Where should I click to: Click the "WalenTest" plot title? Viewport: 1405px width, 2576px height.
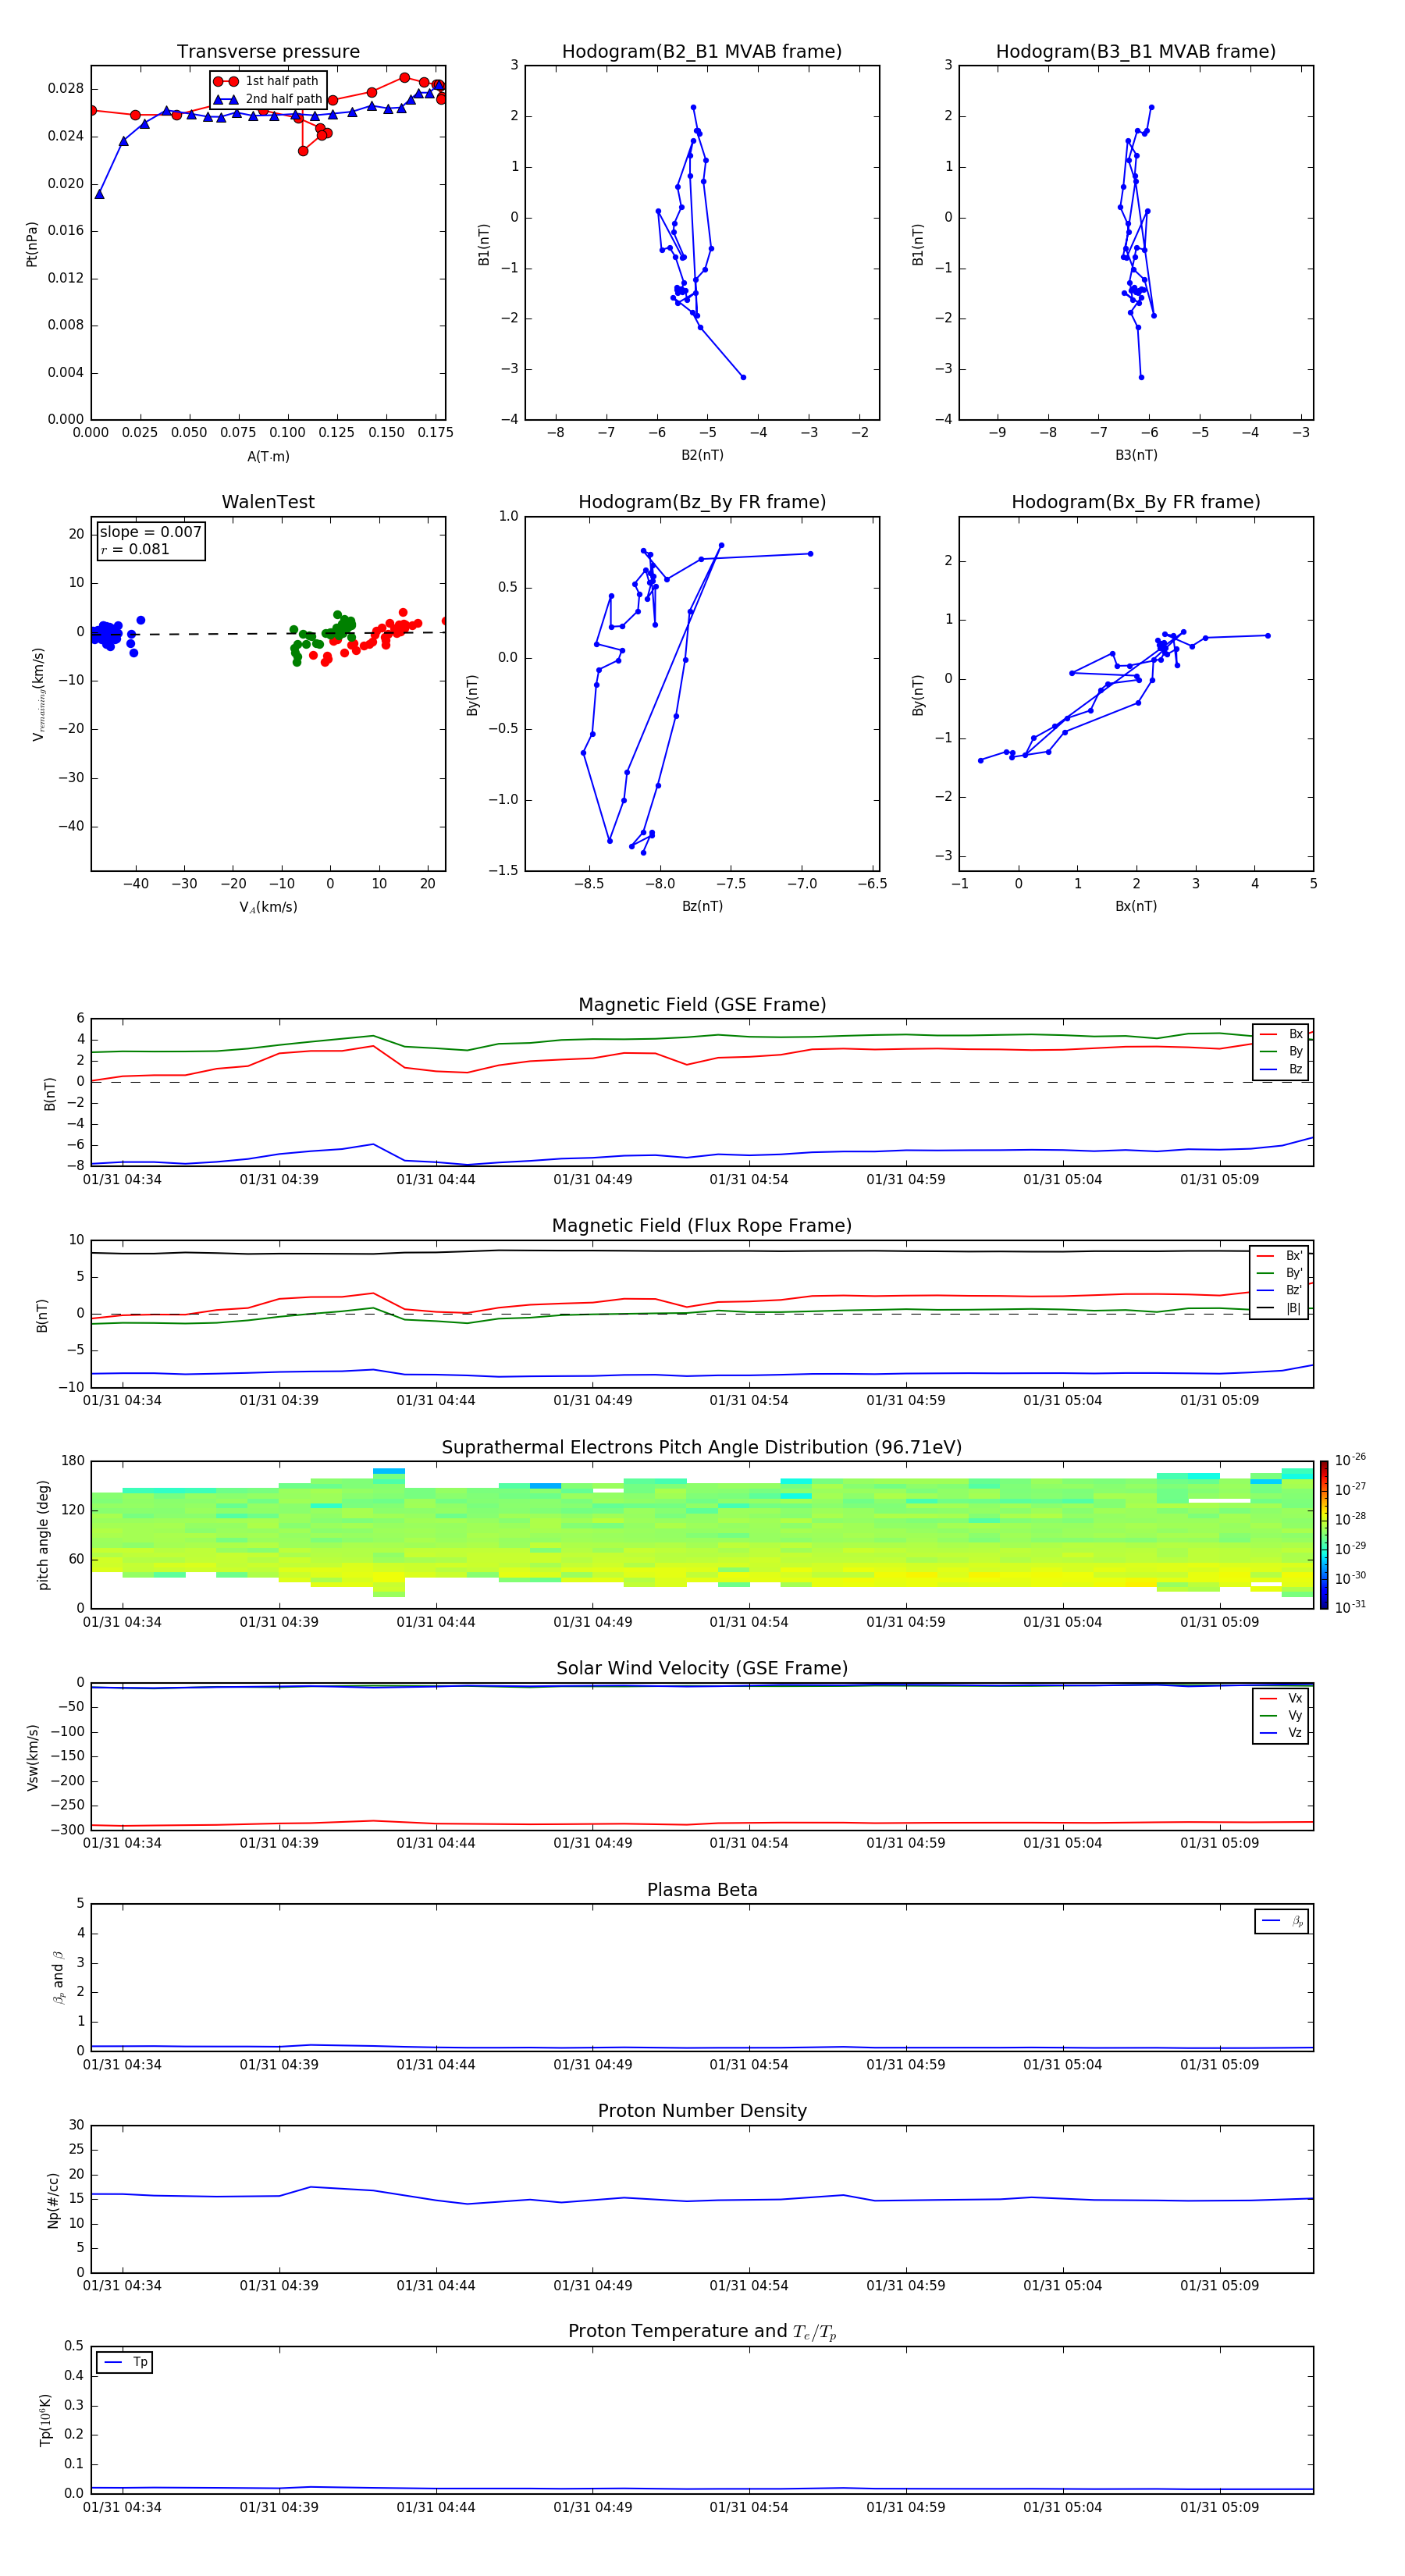click(268, 502)
